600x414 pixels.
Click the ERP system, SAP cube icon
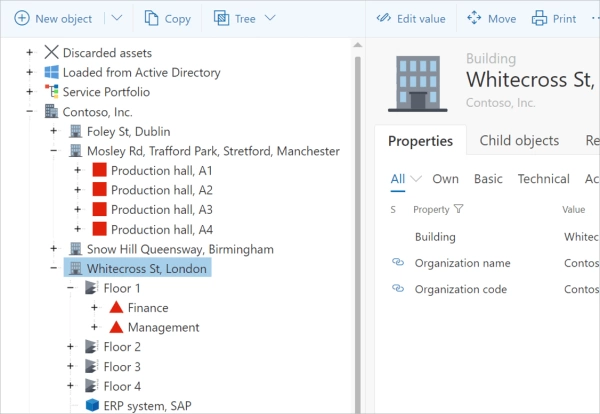tap(92, 405)
